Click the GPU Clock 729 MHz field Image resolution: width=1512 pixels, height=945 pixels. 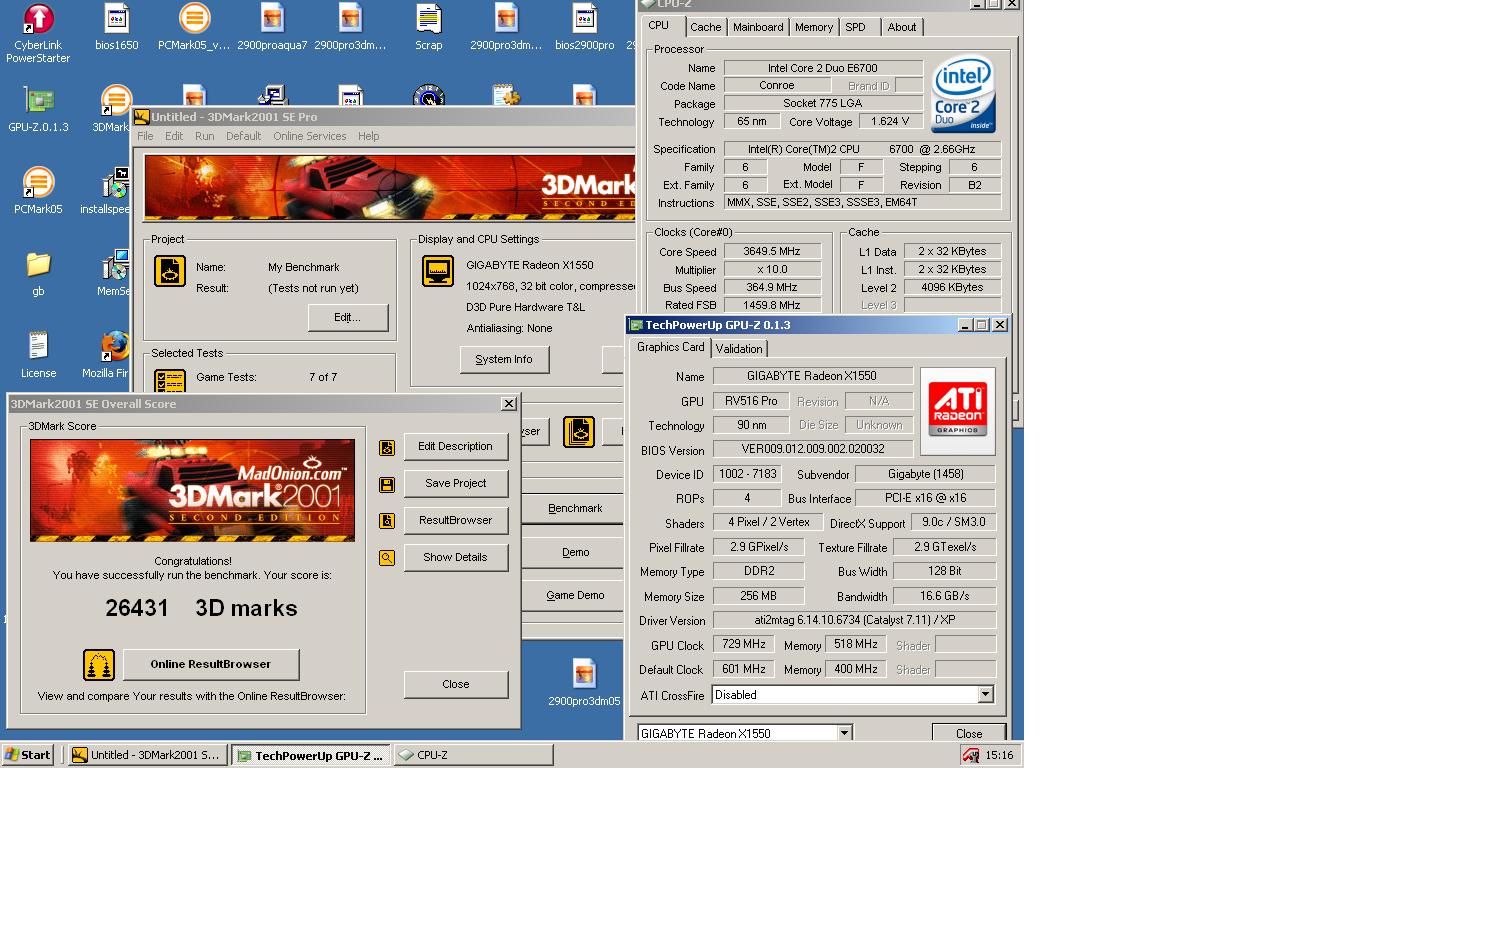(x=744, y=645)
